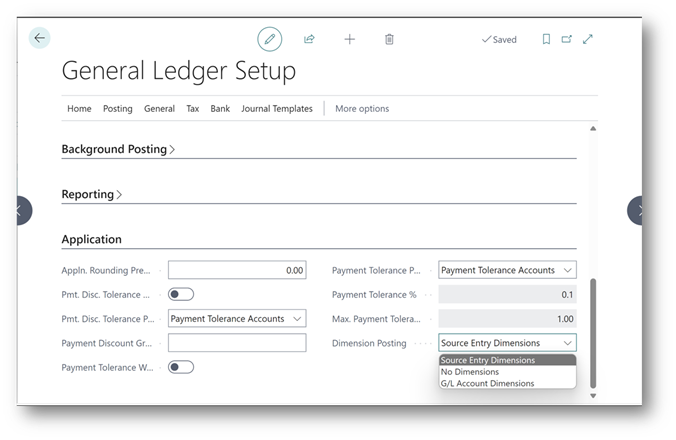Click the Max. Payment Tolerance field
Screen dimensions: 676x440
(507, 319)
